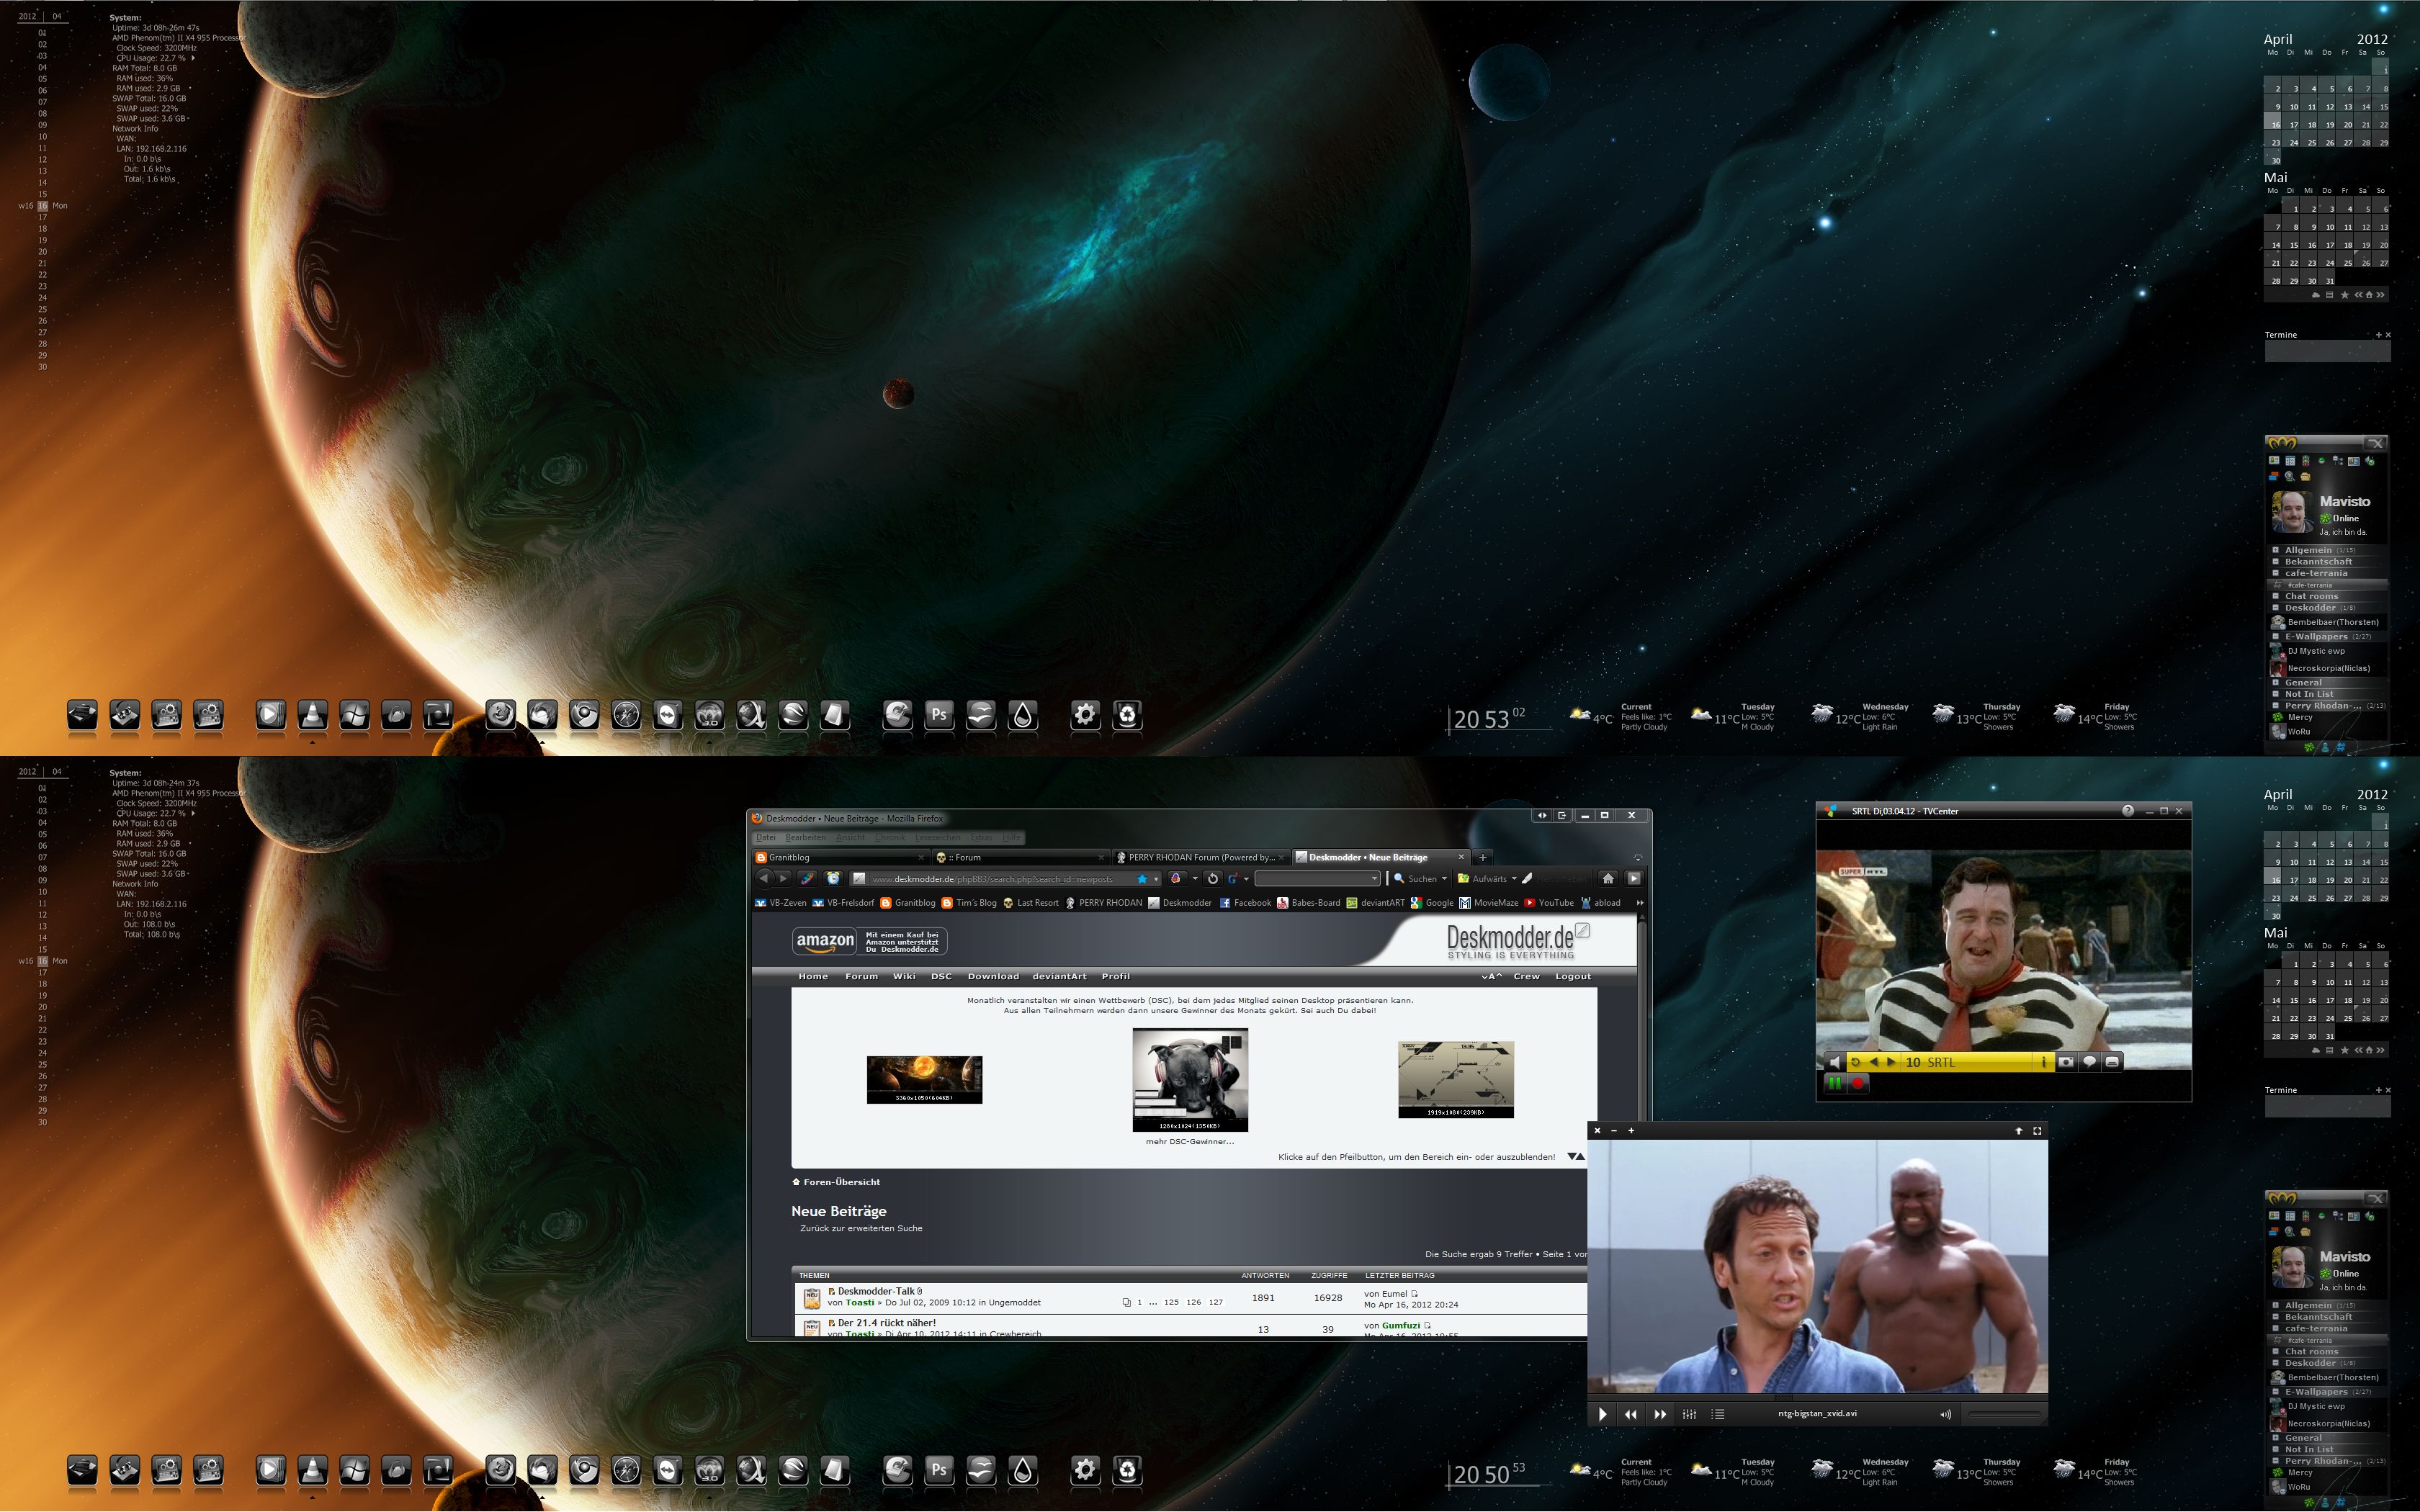The width and height of the screenshot is (2420, 1512).
Task: Open the Foren-Übersicht link
Action: (x=841, y=1182)
